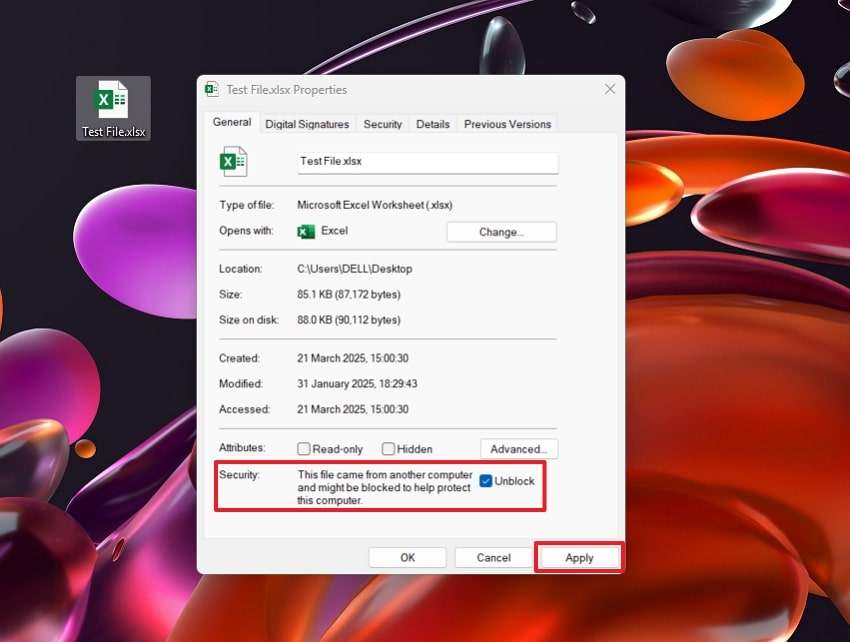Toggle the Read-only checkbox
The width and height of the screenshot is (850, 642).
[x=304, y=449]
